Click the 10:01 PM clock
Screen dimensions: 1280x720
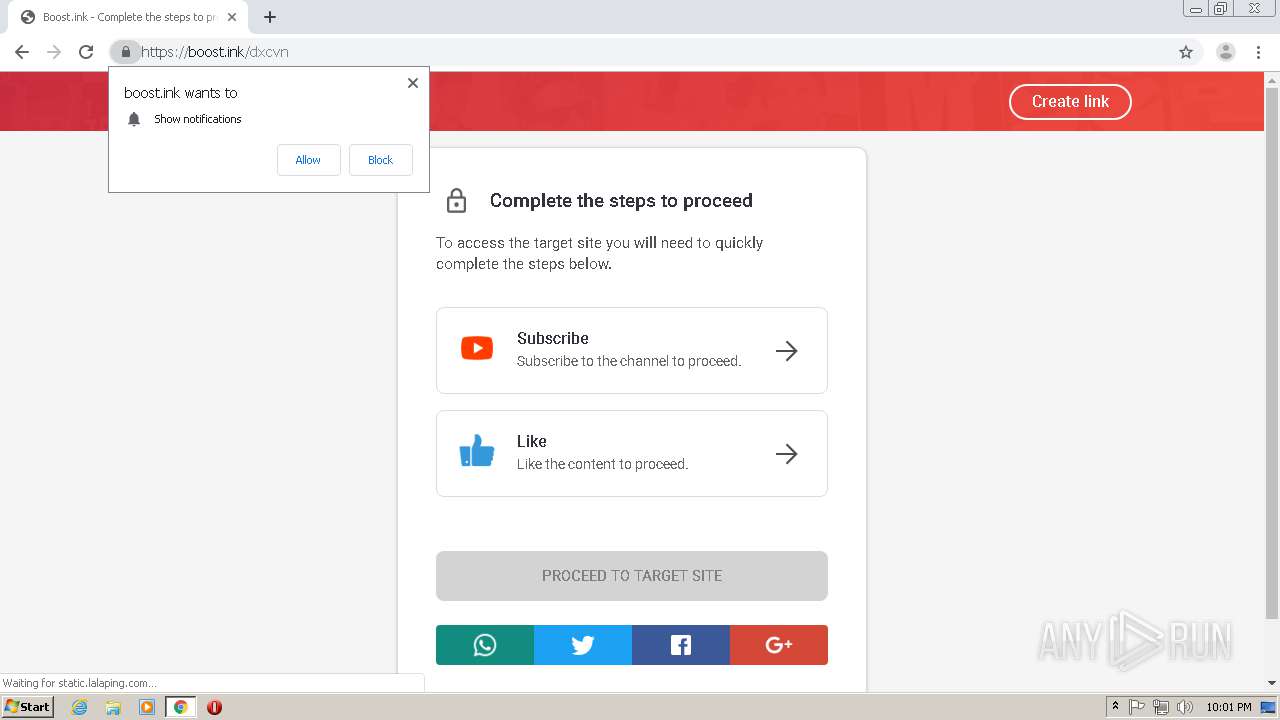pos(1229,707)
